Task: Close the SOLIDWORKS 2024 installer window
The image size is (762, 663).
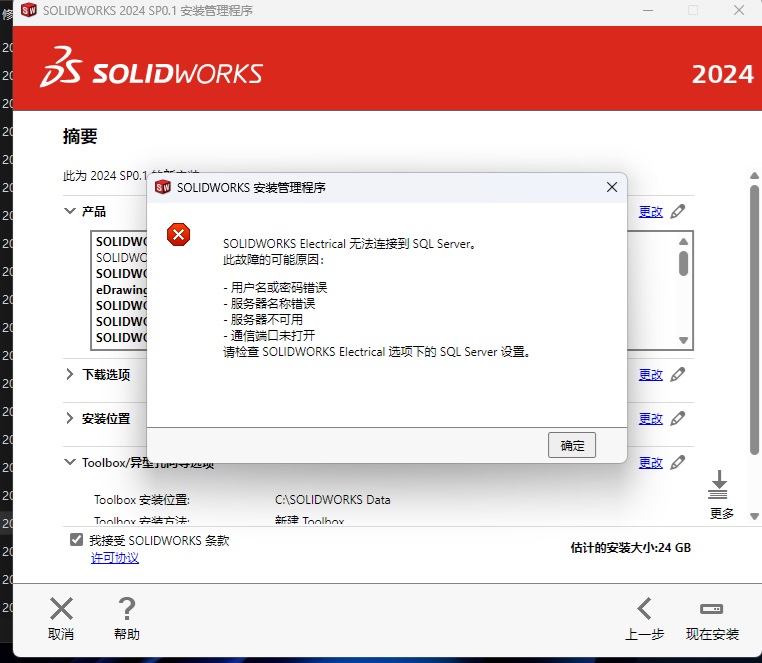Action: [739, 10]
